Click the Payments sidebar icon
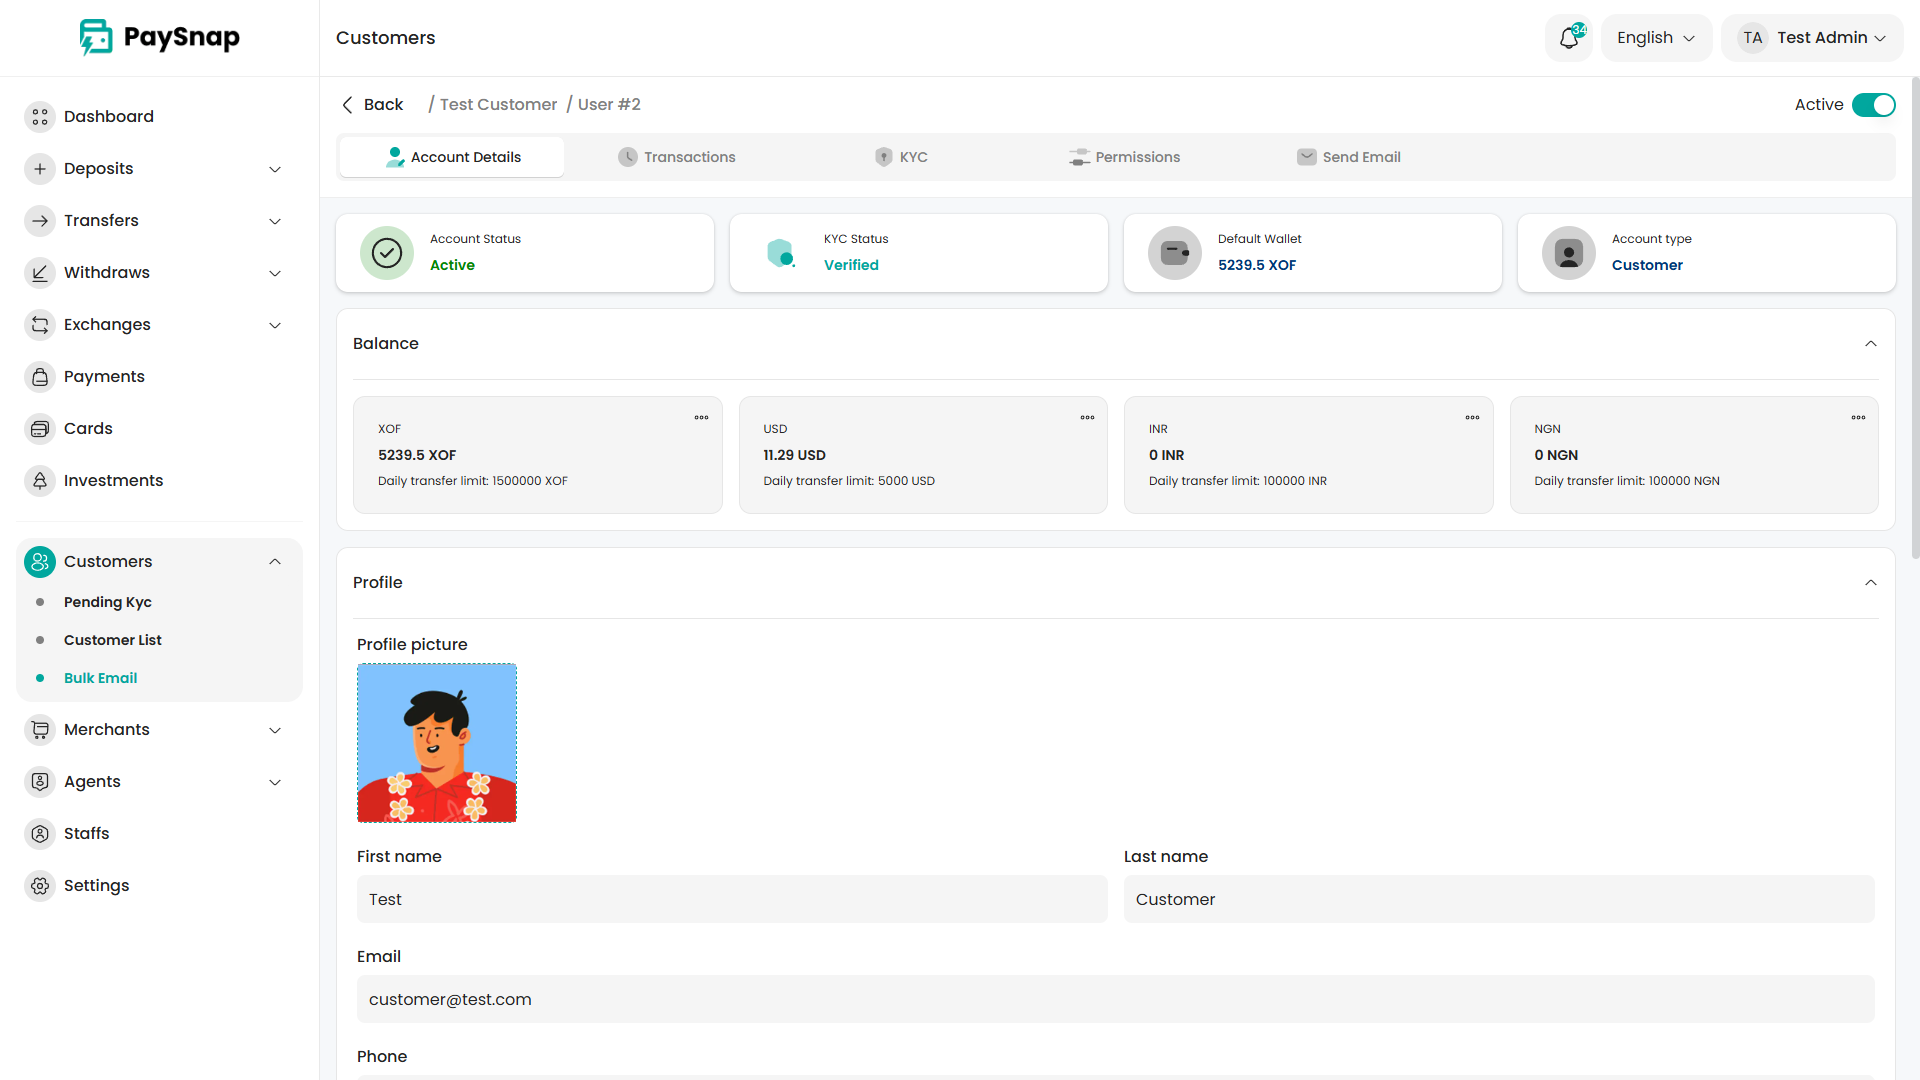 [x=40, y=377]
